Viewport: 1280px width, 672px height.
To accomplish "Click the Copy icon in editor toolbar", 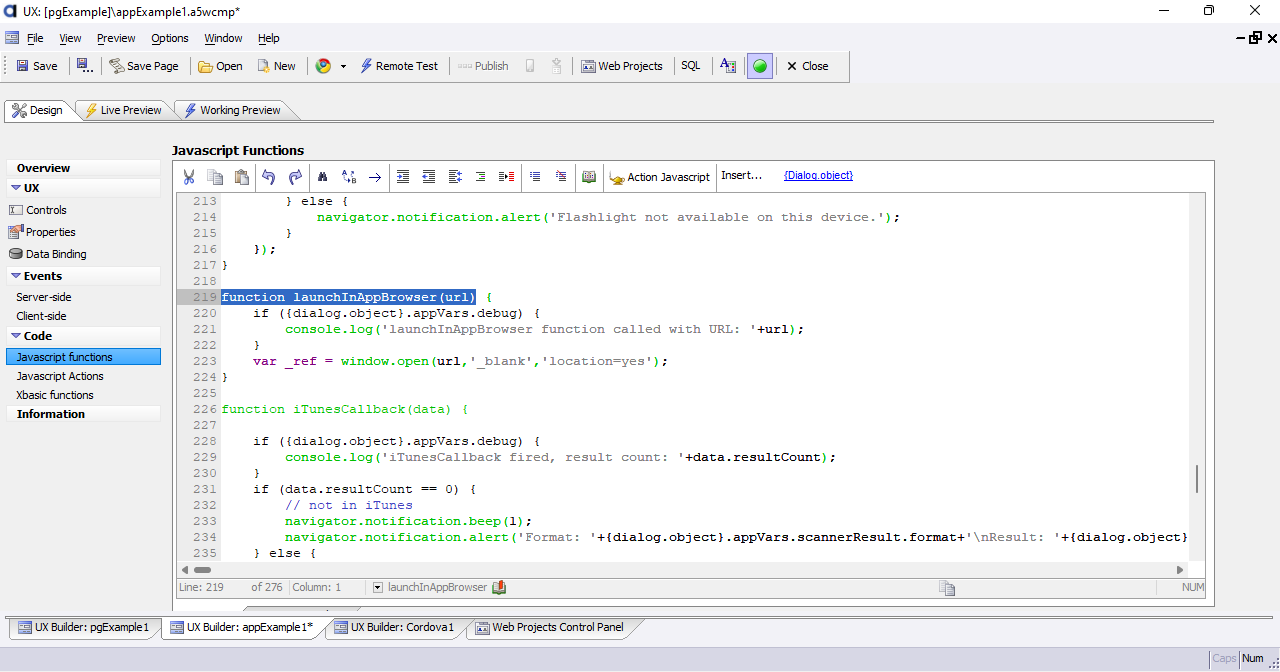I will (x=215, y=177).
